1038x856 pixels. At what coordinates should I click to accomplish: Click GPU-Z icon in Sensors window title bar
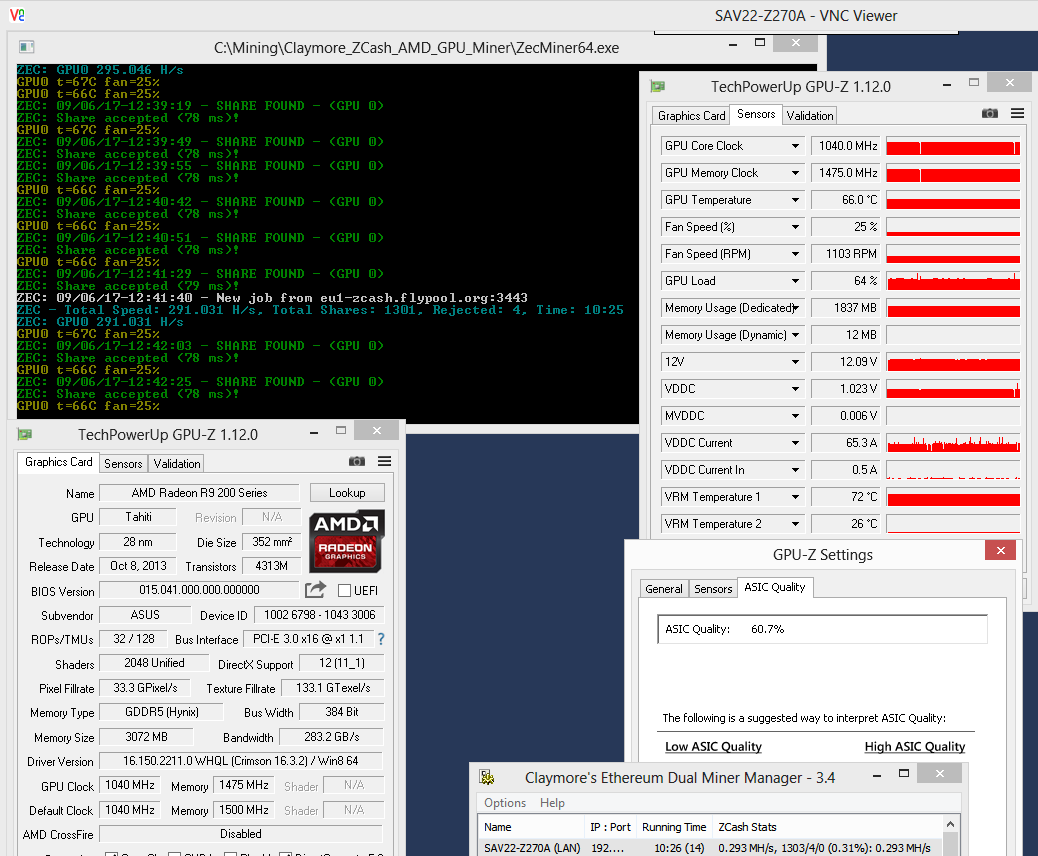click(x=657, y=86)
